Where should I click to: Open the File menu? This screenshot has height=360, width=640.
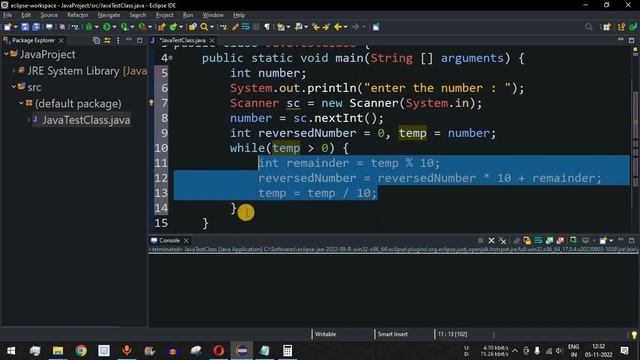(7, 15)
